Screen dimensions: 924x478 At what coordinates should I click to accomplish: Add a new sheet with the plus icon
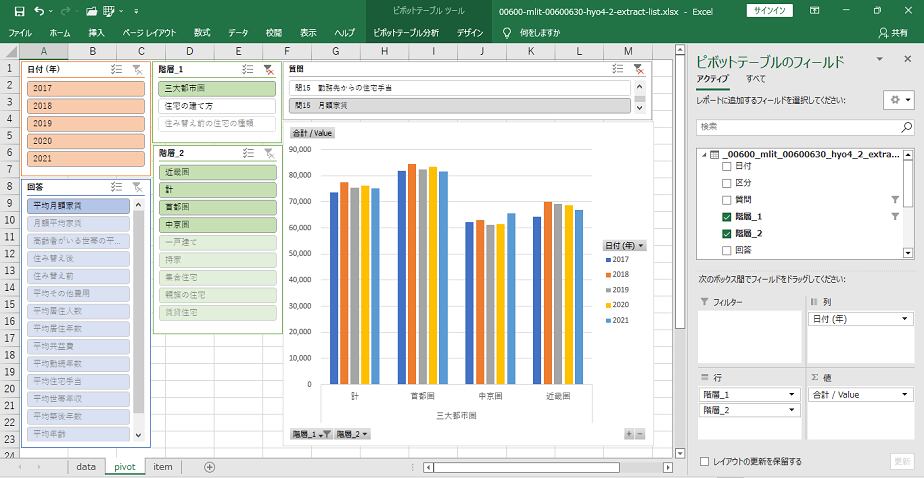[x=209, y=467]
